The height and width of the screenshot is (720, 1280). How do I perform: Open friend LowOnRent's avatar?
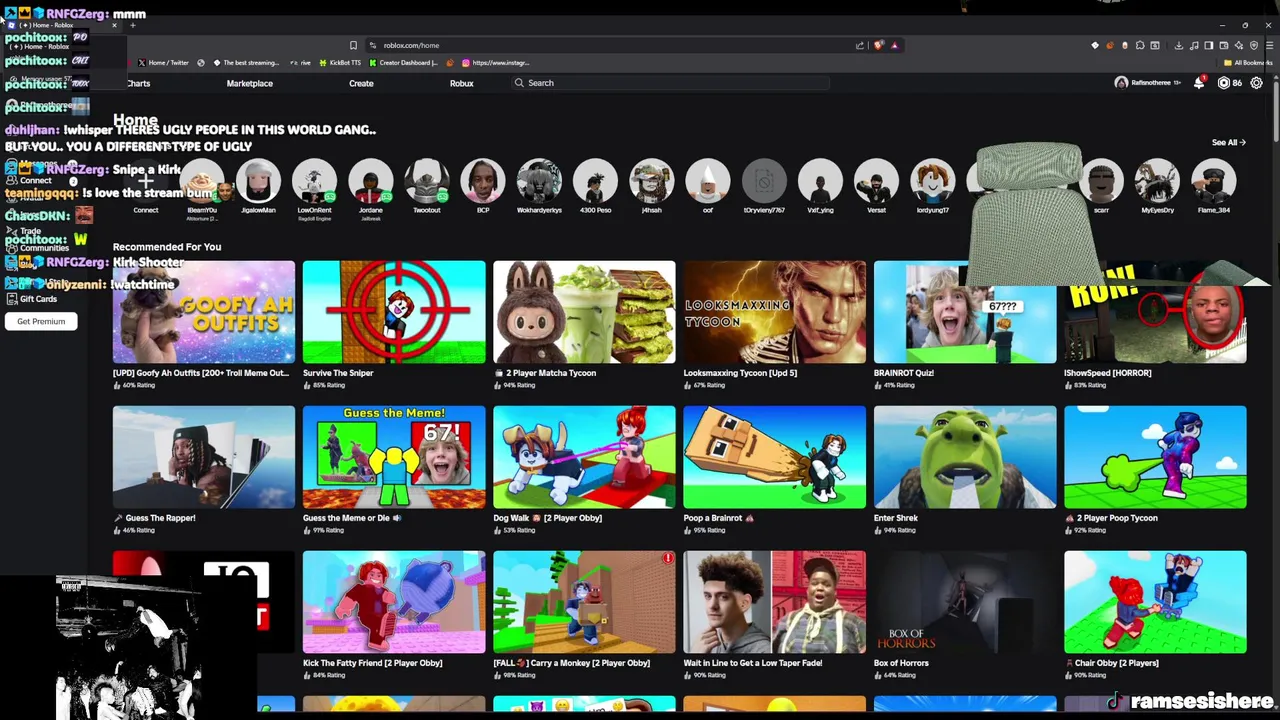314,181
